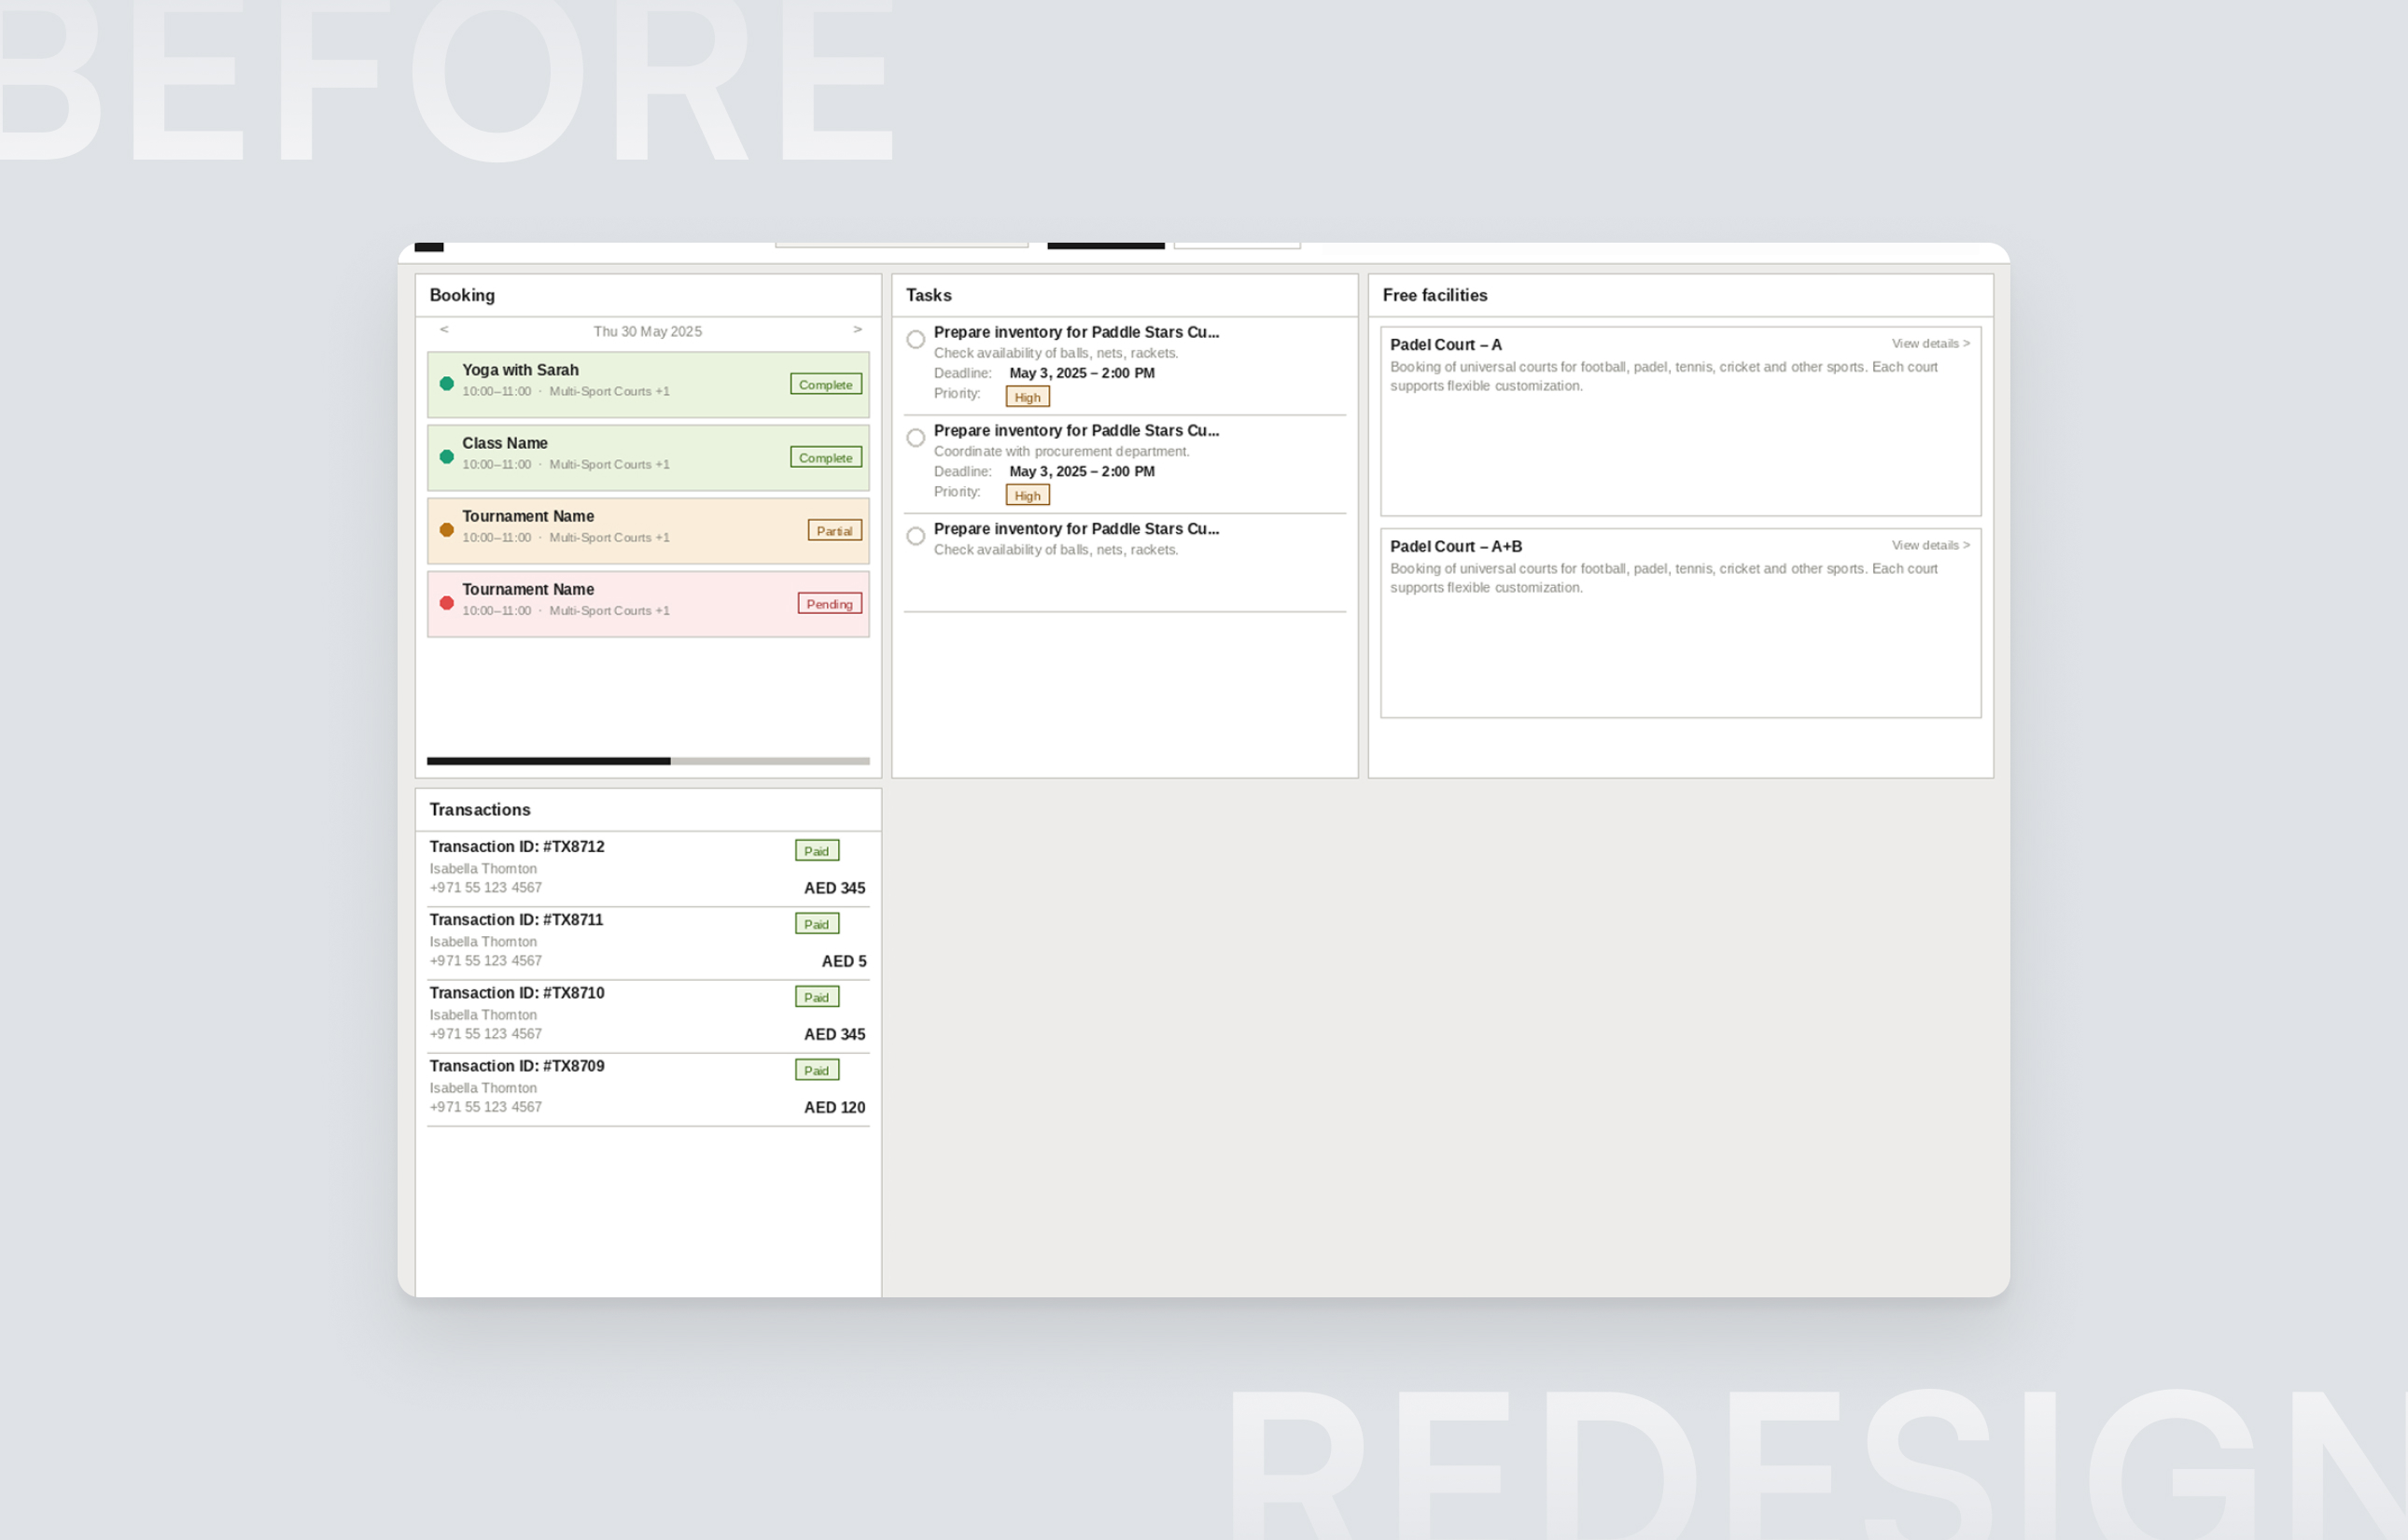Mark the 'Coordinate with procurement department' task as done
This screenshot has height=1540, width=2408.
tap(915, 438)
